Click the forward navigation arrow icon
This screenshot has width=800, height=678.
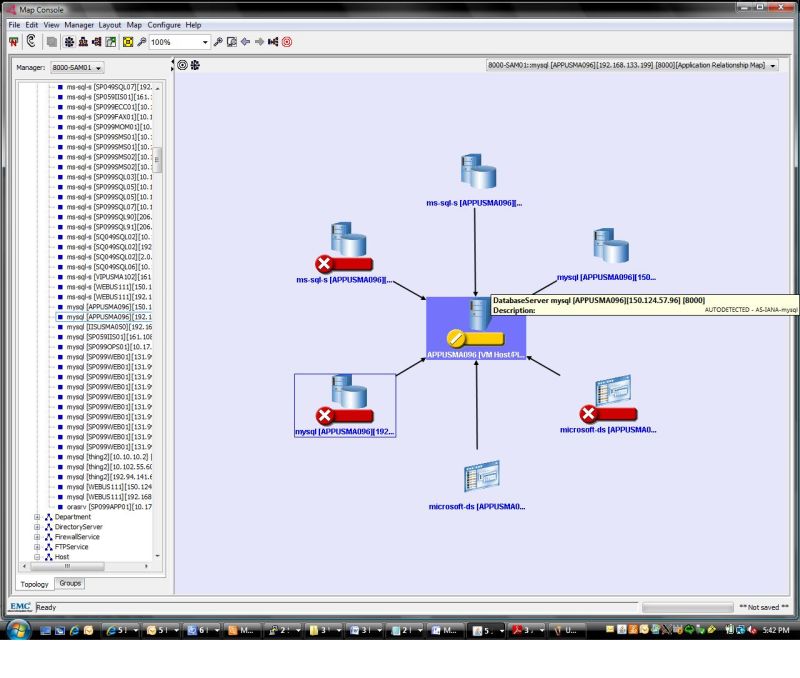coord(259,41)
